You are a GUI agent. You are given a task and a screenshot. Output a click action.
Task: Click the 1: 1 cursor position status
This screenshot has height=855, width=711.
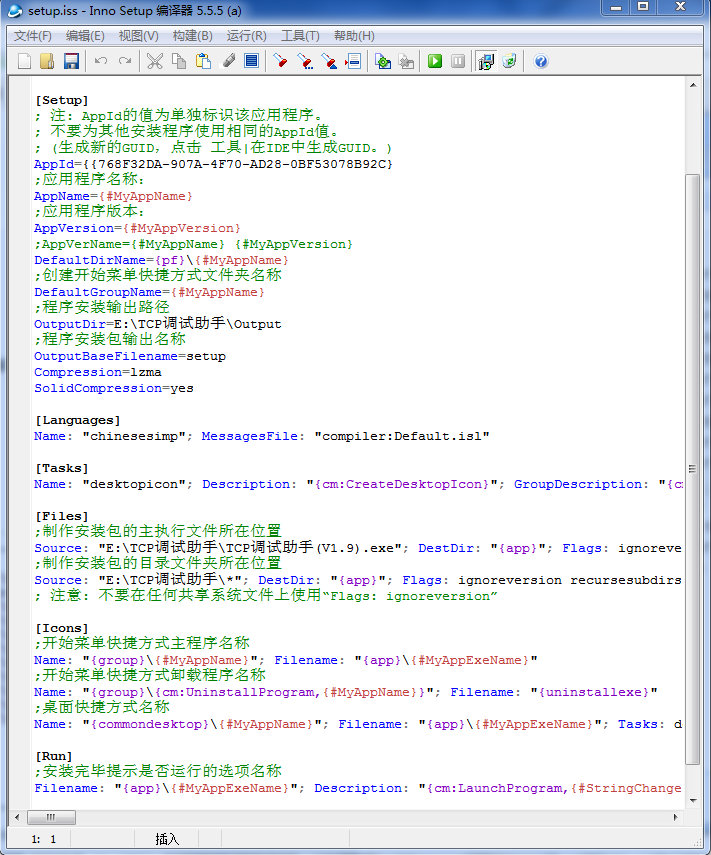tap(43, 839)
